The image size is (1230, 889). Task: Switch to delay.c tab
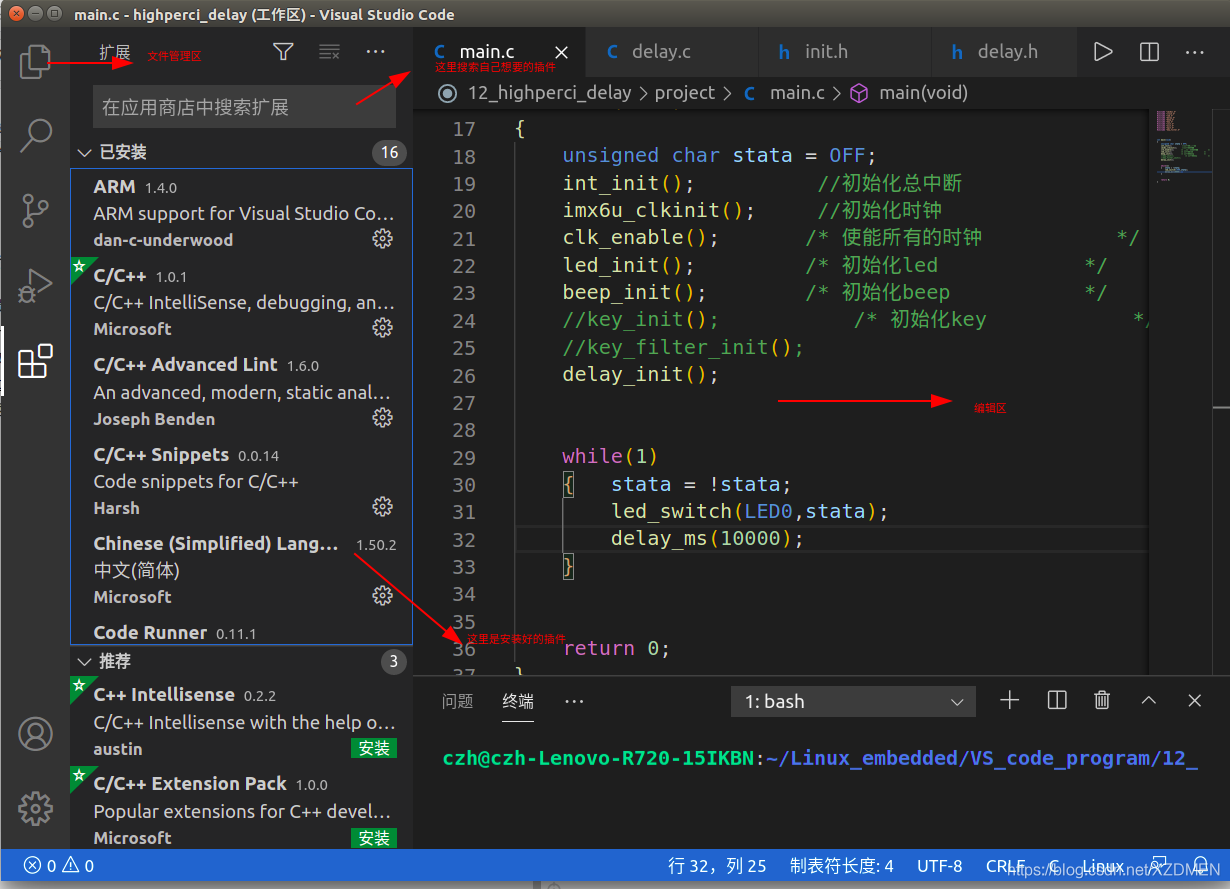click(671, 52)
